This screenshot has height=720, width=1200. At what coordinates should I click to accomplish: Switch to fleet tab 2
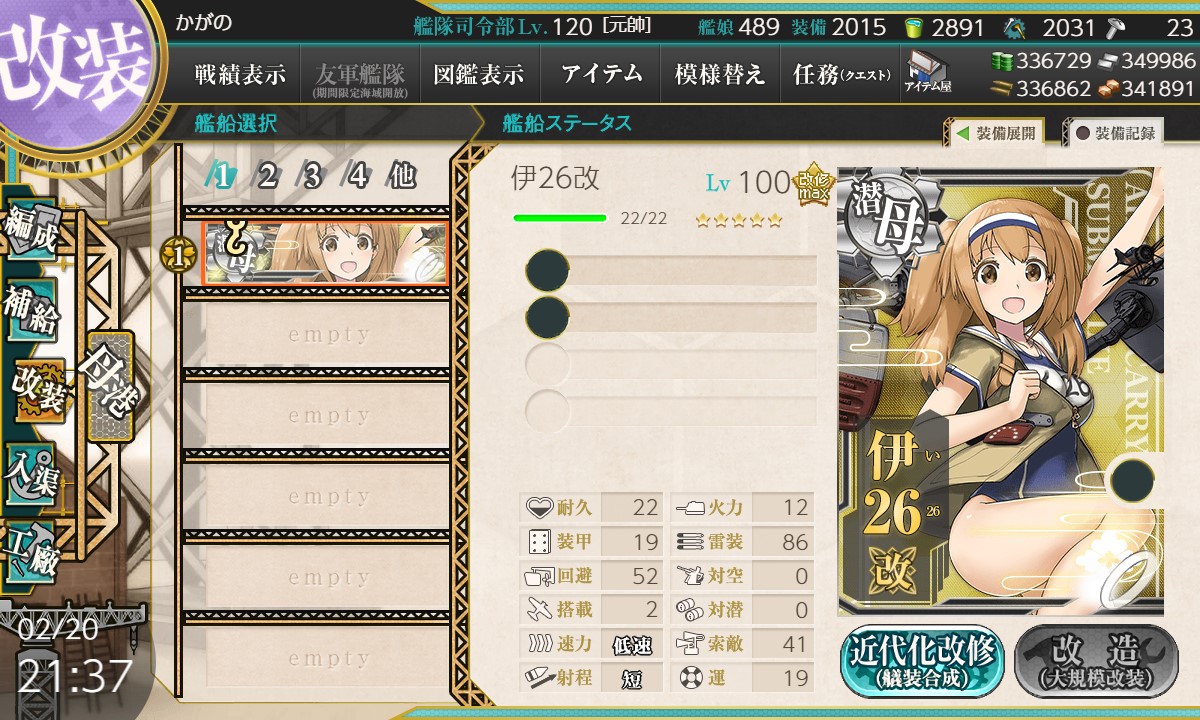(267, 176)
